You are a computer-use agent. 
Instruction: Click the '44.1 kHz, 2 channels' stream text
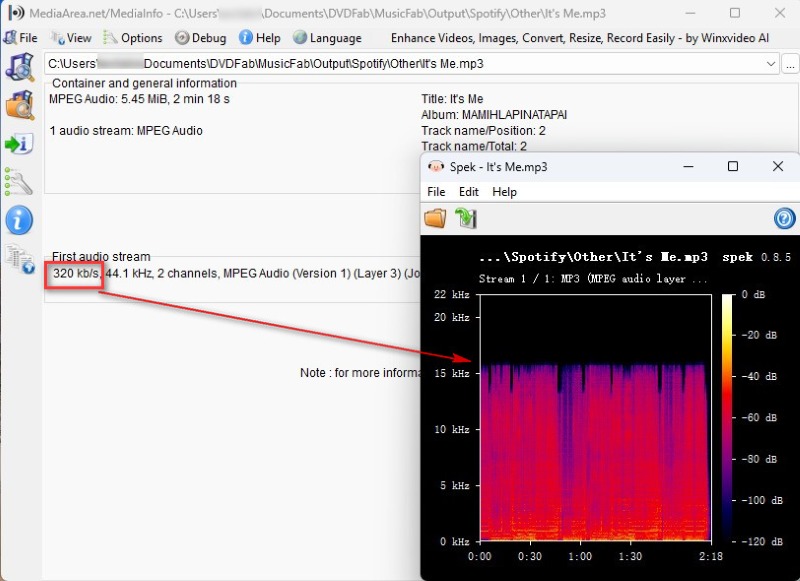[x=162, y=273]
